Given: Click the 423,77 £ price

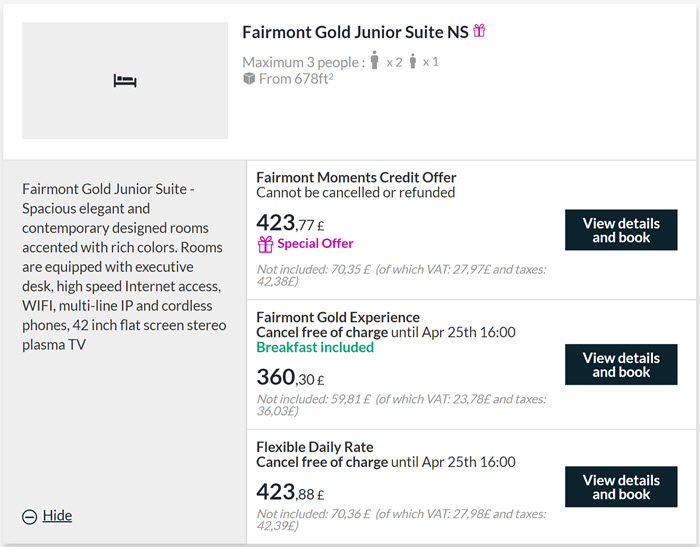Looking at the screenshot, I should pyautogui.click(x=290, y=223).
